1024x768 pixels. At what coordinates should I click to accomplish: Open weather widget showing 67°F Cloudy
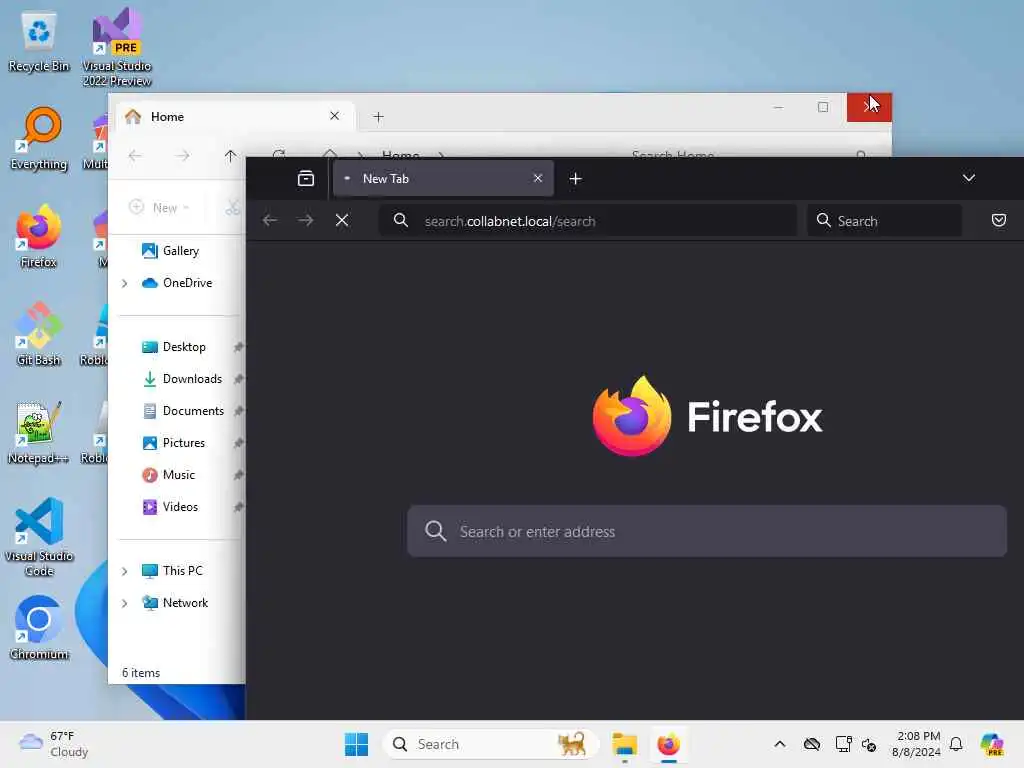coord(54,744)
